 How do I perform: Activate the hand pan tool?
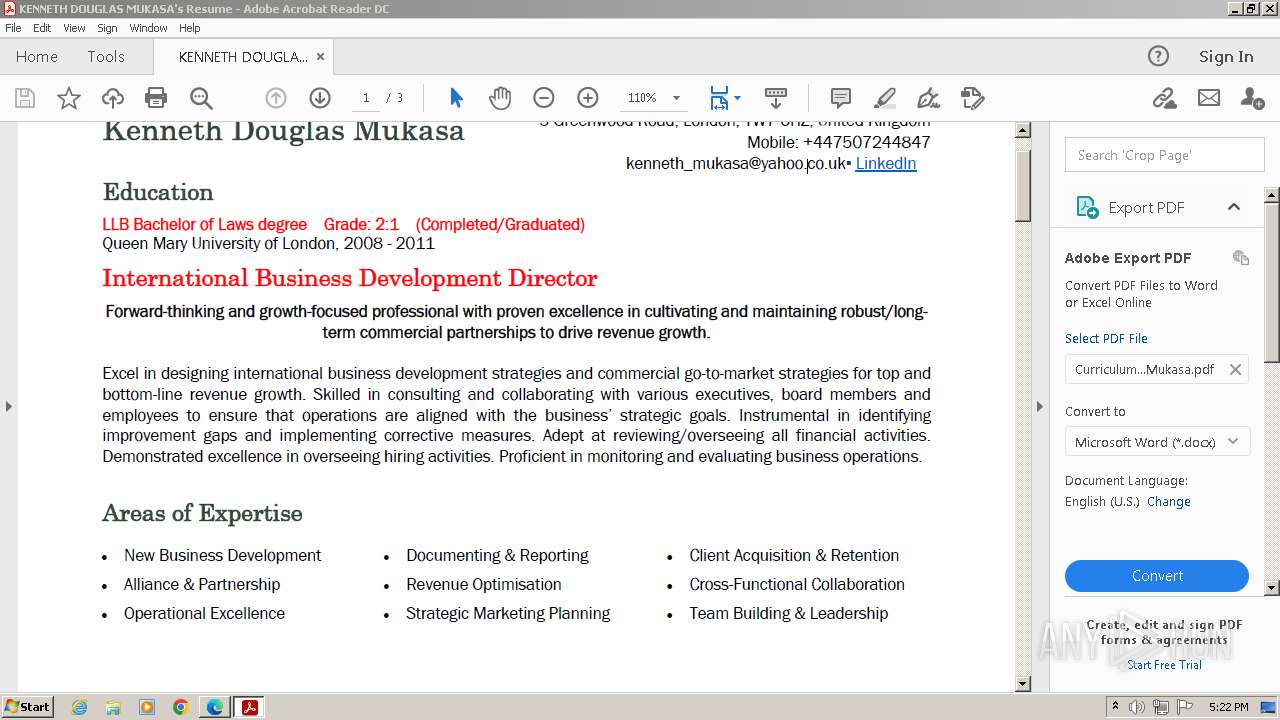click(x=500, y=98)
